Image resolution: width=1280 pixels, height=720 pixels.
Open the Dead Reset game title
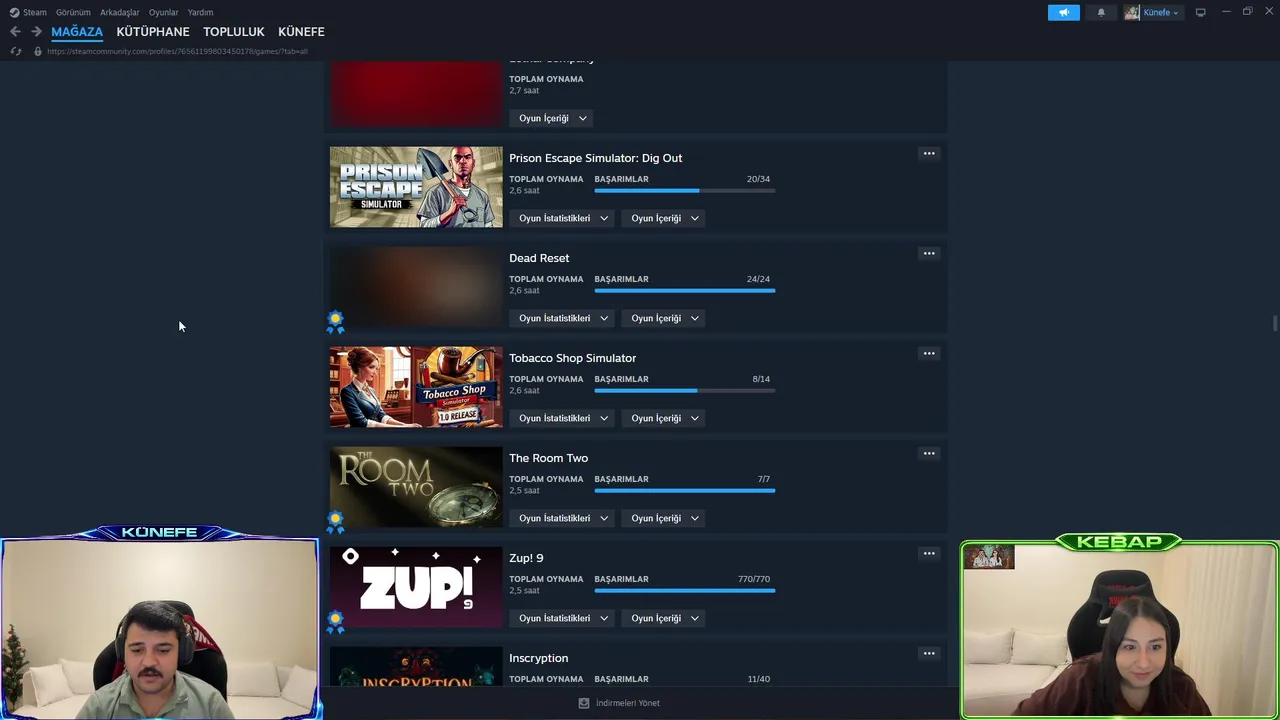point(539,258)
